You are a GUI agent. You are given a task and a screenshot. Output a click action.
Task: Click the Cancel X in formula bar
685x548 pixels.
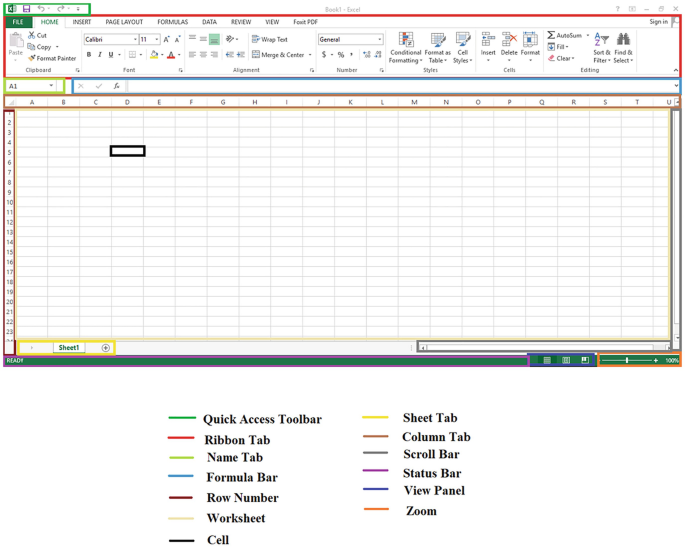click(81, 86)
